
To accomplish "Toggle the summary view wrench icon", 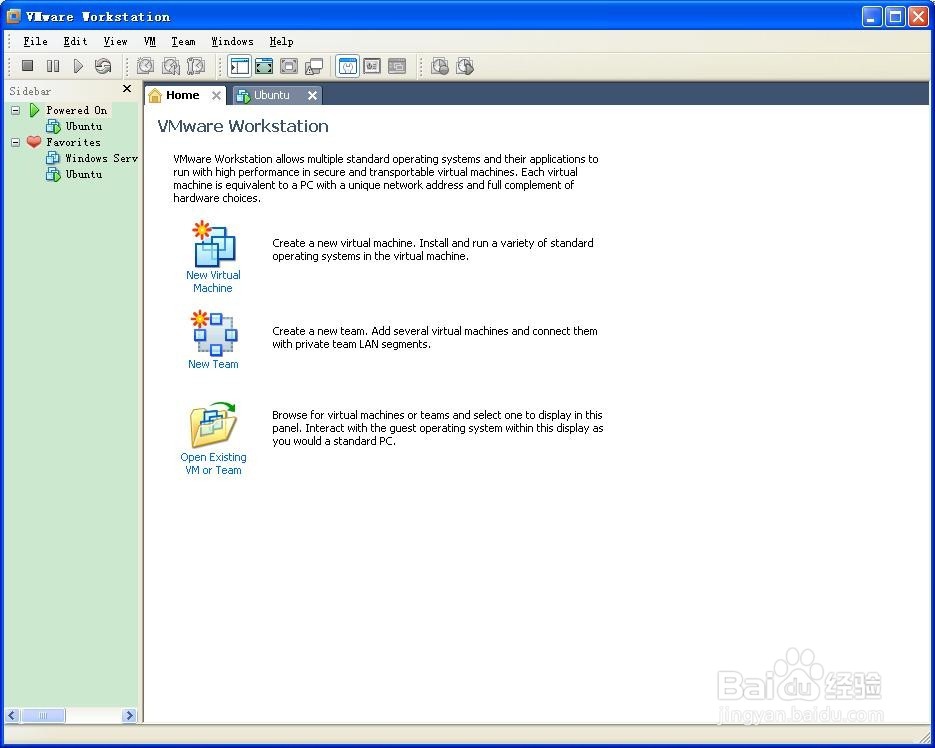I will [348, 66].
